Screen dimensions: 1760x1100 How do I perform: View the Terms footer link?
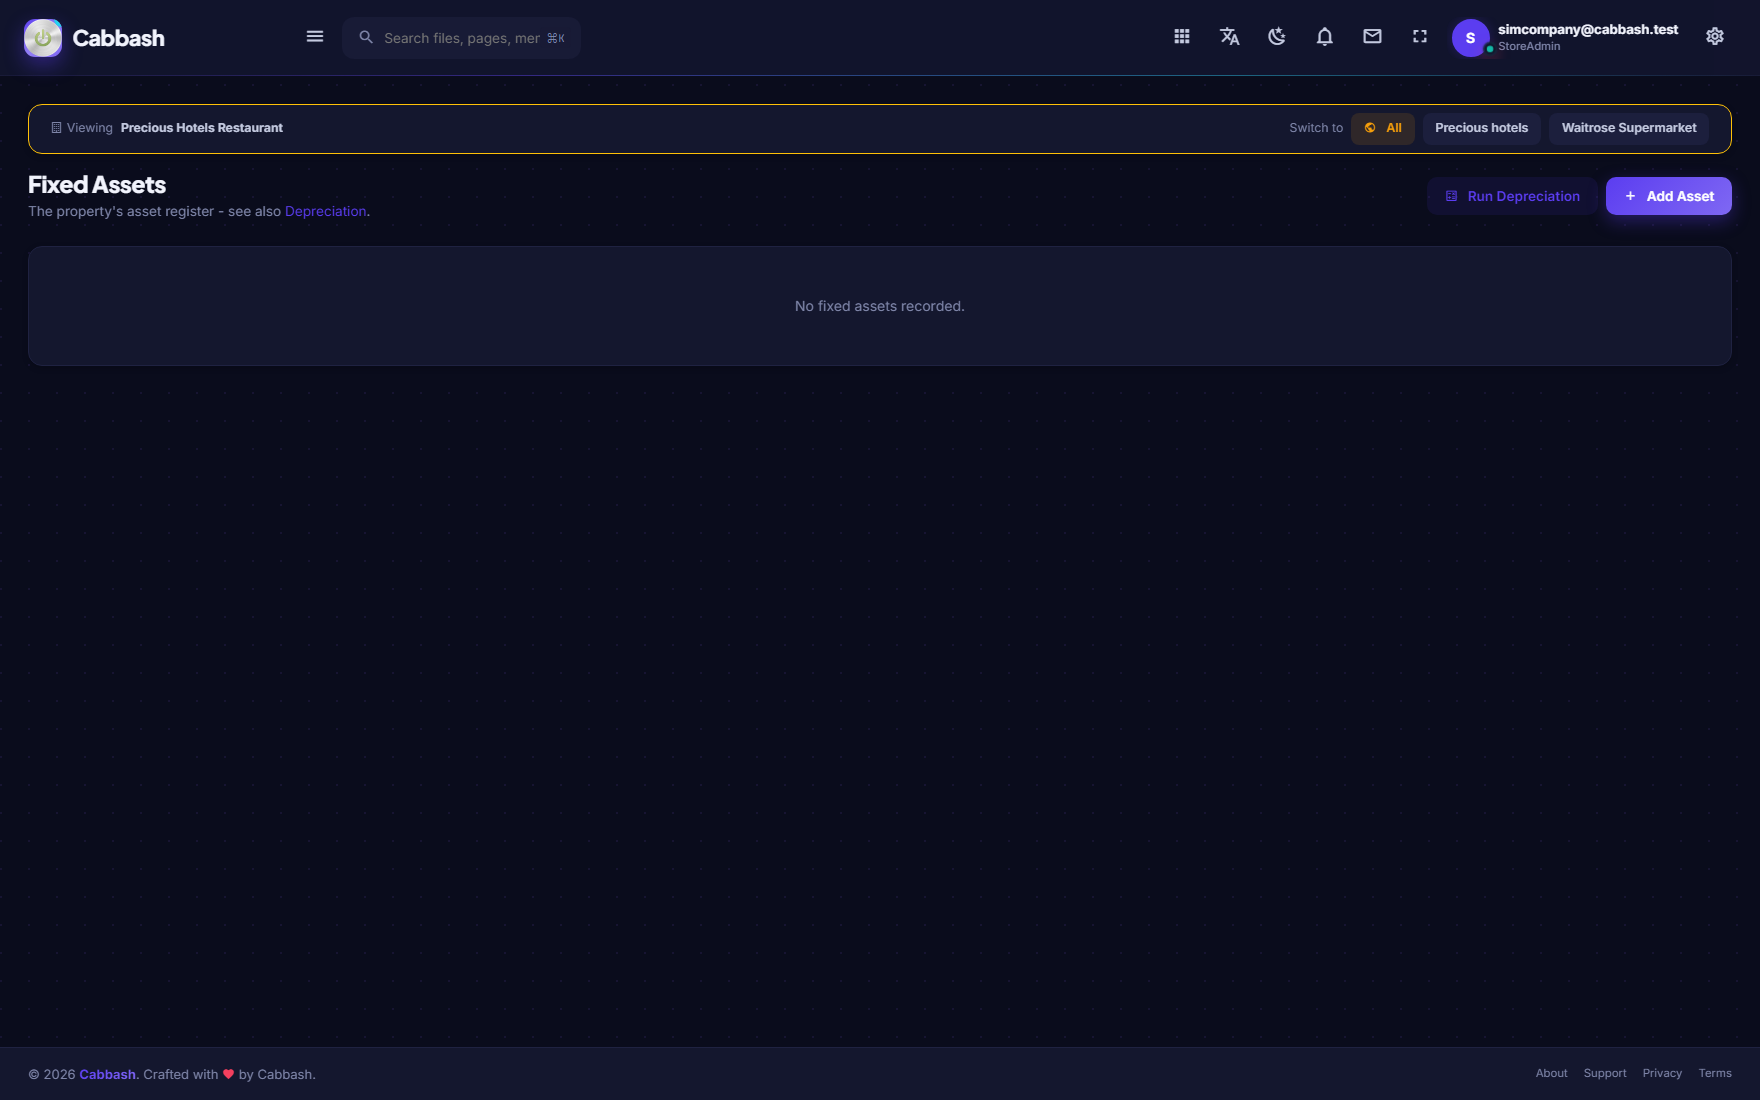pyautogui.click(x=1715, y=1074)
